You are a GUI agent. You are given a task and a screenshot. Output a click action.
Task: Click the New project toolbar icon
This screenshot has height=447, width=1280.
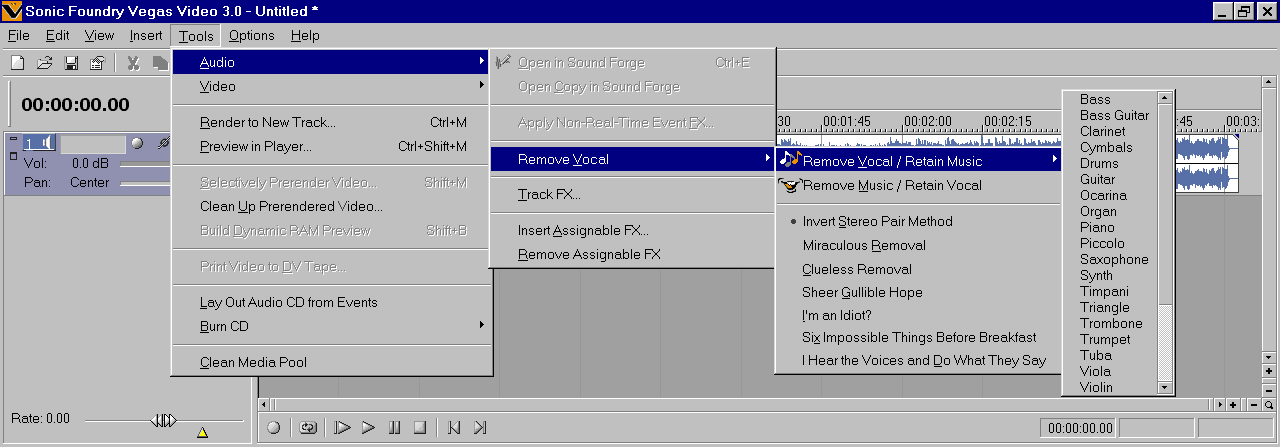[x=18, y=63]
